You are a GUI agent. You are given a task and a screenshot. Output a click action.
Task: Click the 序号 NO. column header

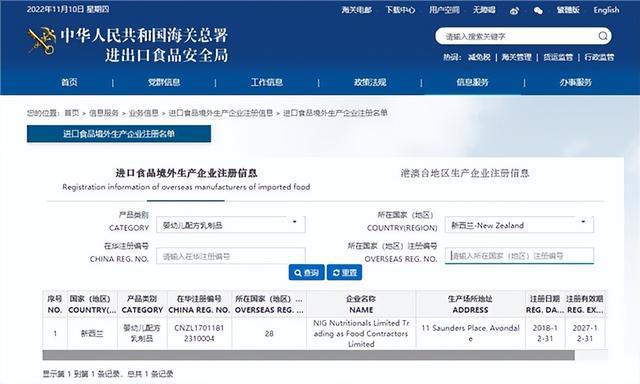click(55, 304)
